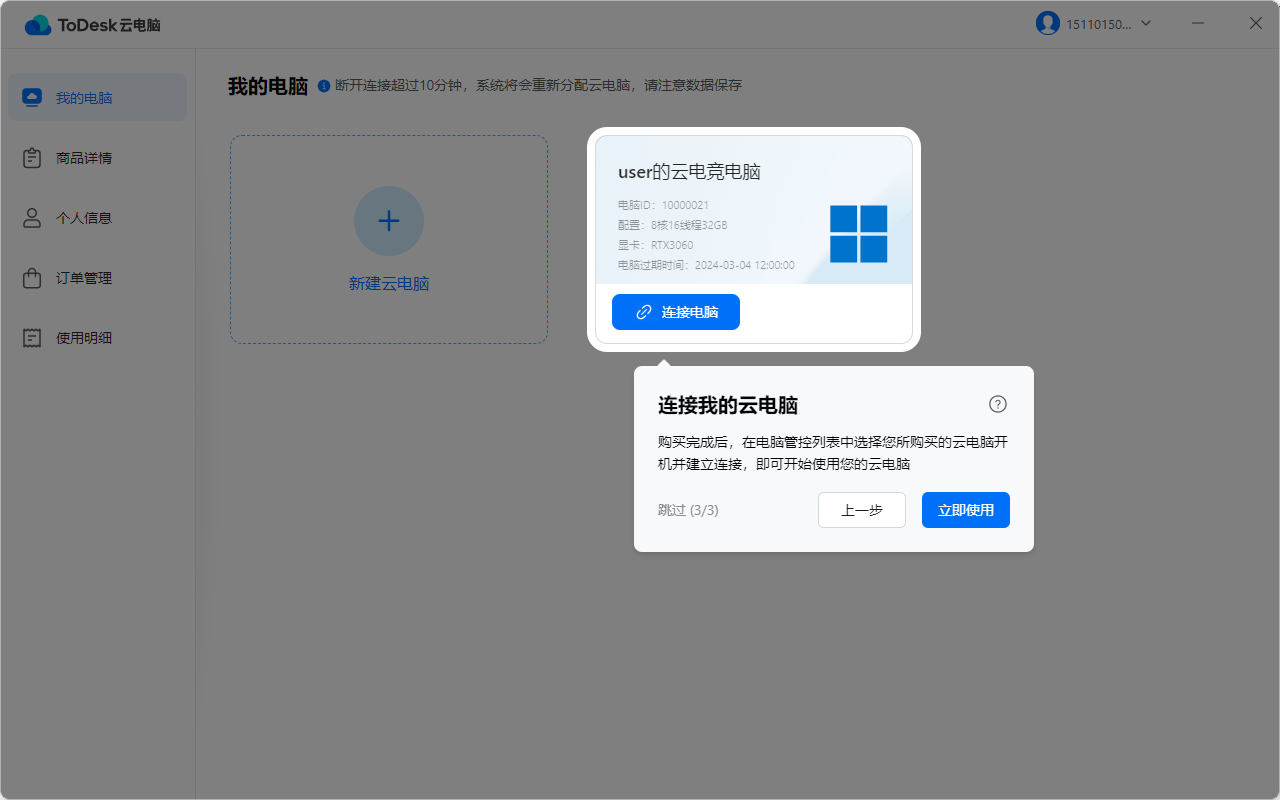The image size is (1280, 800).
Task: Select 个人信息 from the sidebar
Action: point(97,218)
